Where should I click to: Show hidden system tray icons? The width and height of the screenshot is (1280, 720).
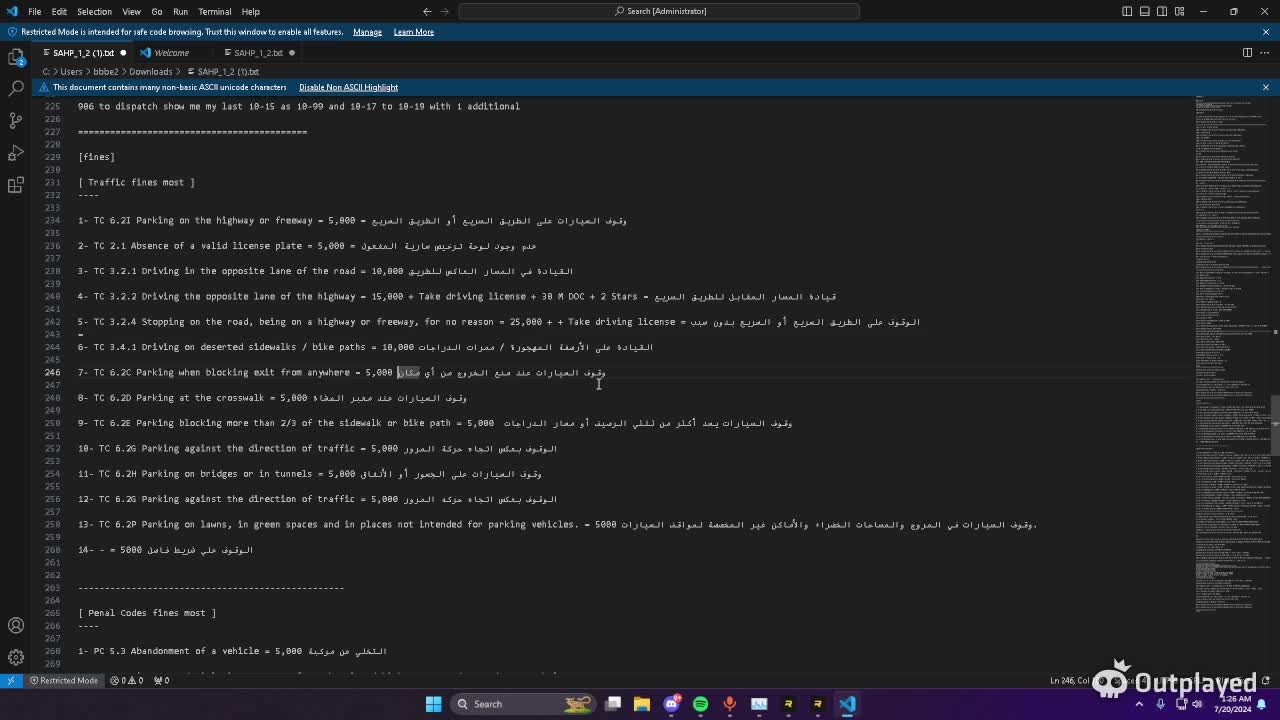point(1139,703)
